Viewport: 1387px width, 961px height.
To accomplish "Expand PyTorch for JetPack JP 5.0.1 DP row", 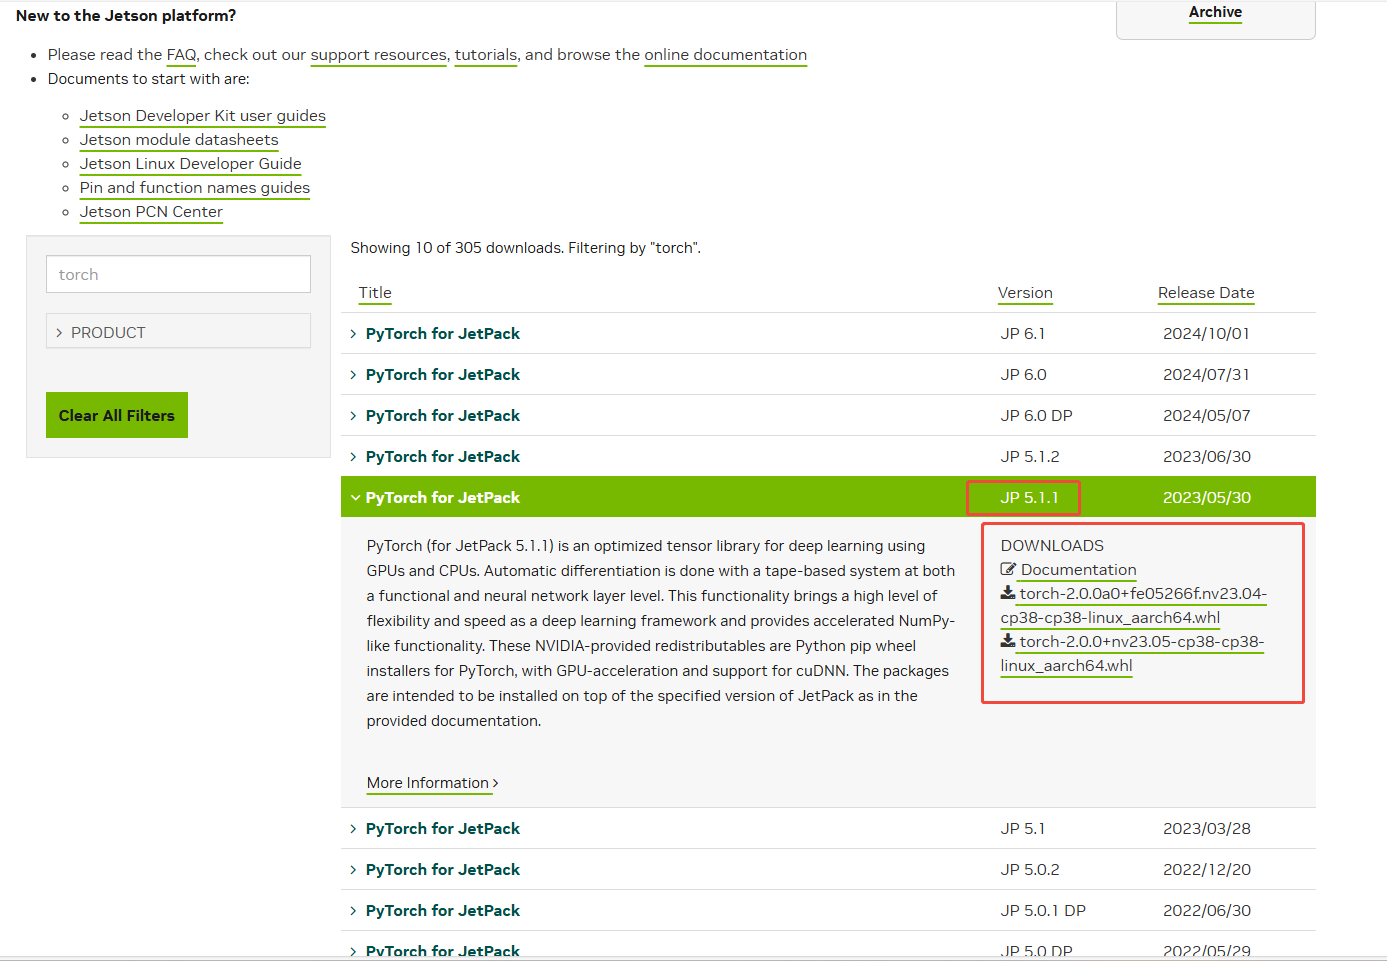I will pos(828,910).
